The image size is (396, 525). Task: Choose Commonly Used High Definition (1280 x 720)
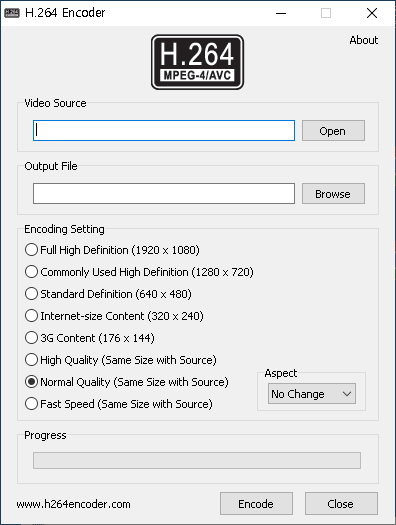pyautogui.click(x=139, y=272)
